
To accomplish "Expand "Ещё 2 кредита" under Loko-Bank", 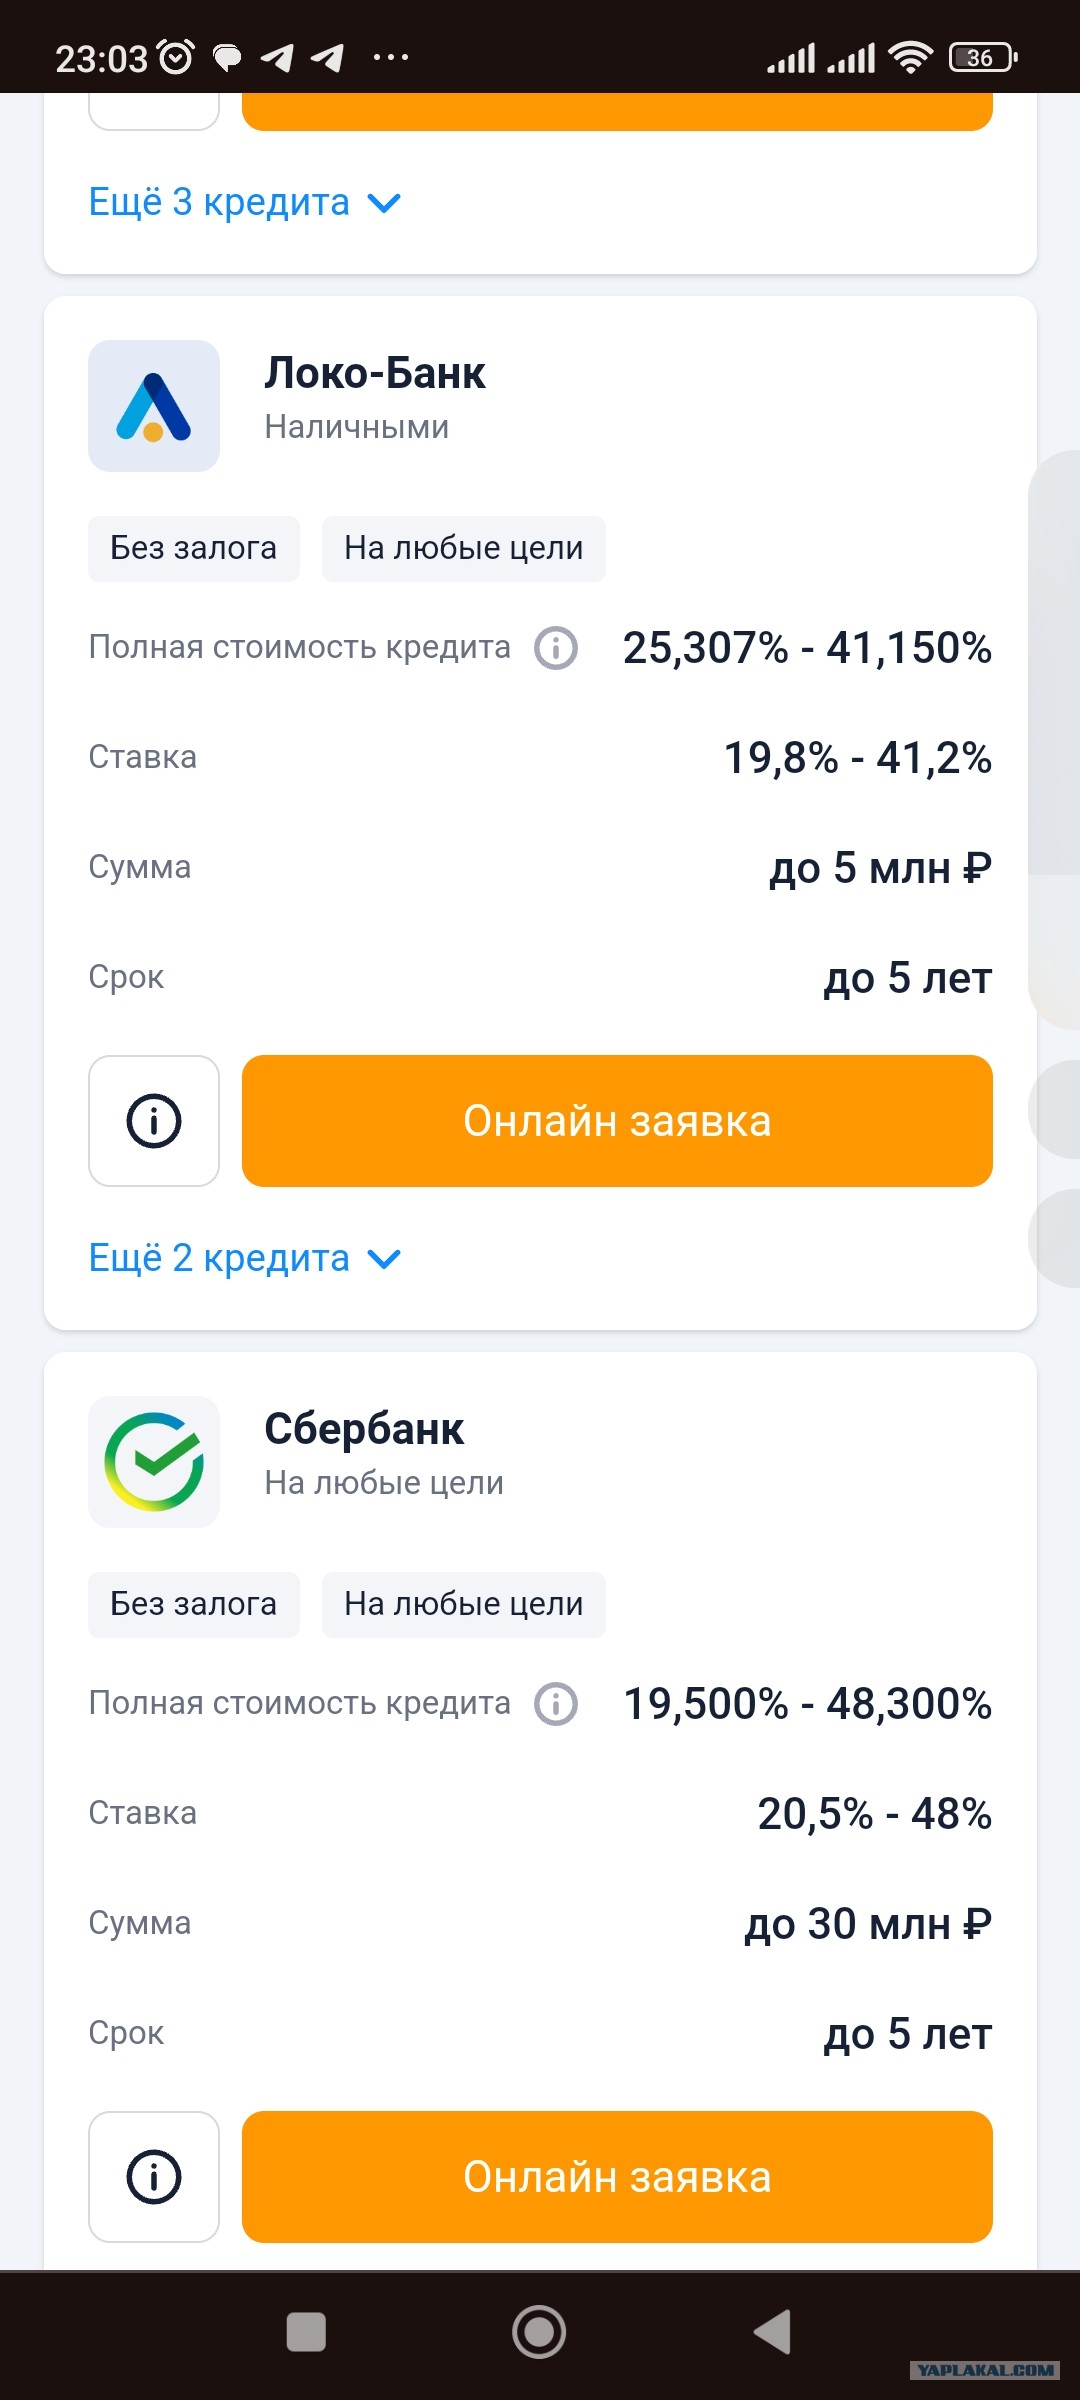I will (245, 1258).
